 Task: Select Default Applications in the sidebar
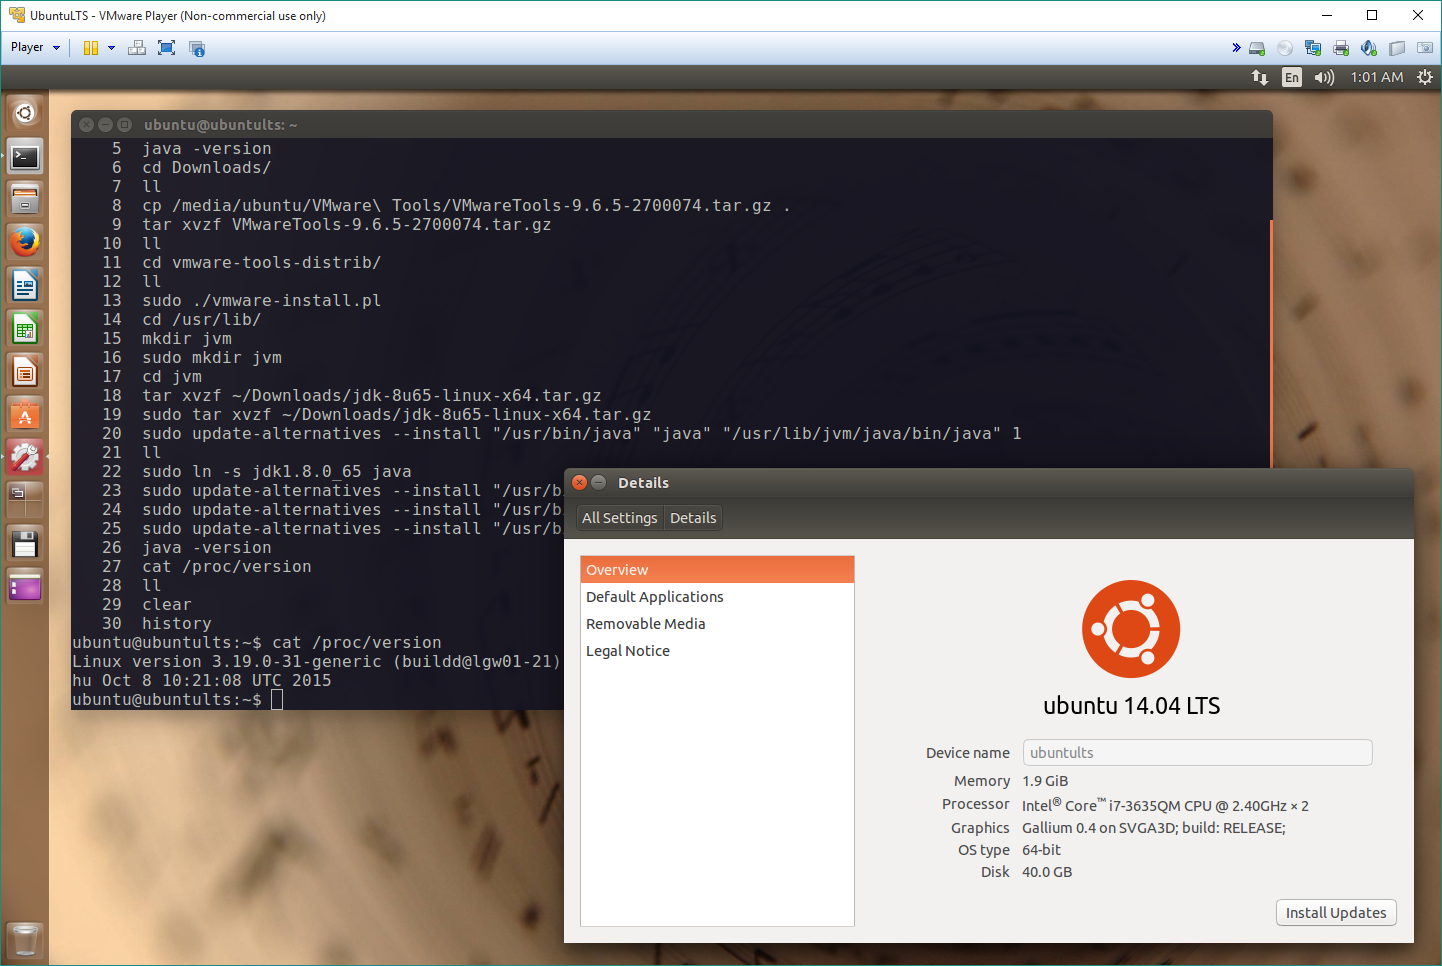(717, 597)
